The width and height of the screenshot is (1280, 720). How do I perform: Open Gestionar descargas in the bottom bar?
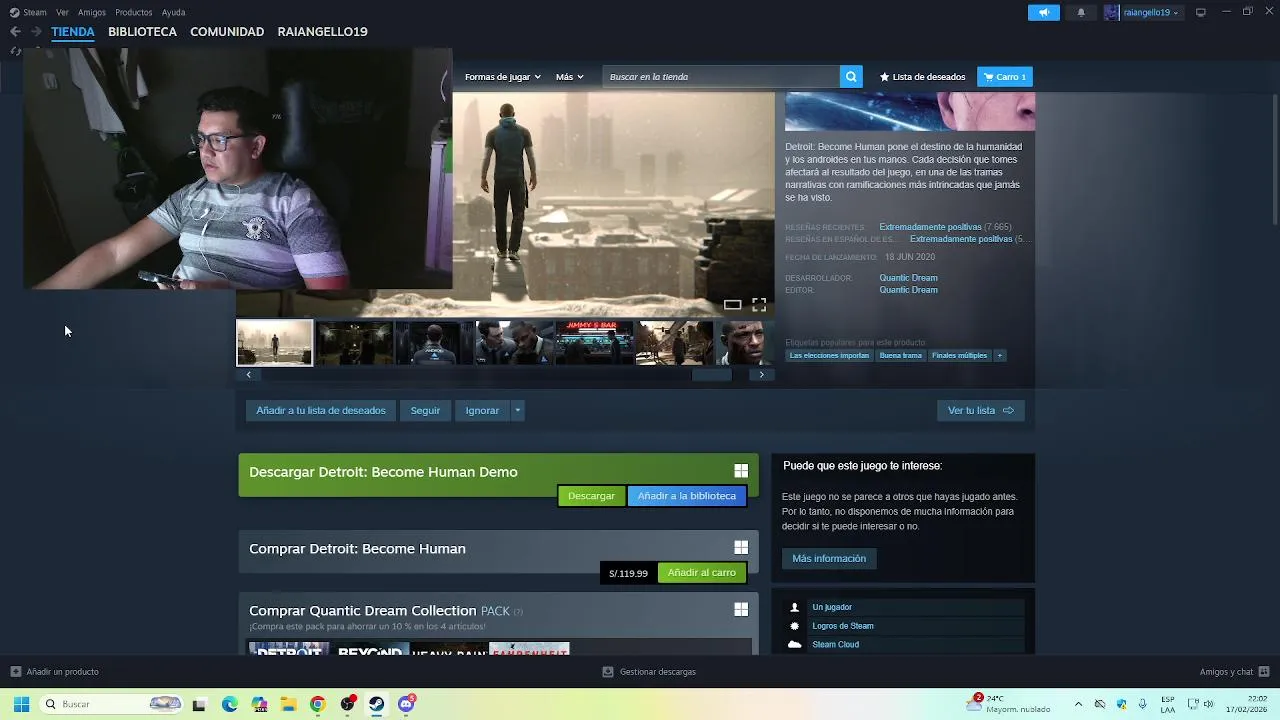coord(649,672)
